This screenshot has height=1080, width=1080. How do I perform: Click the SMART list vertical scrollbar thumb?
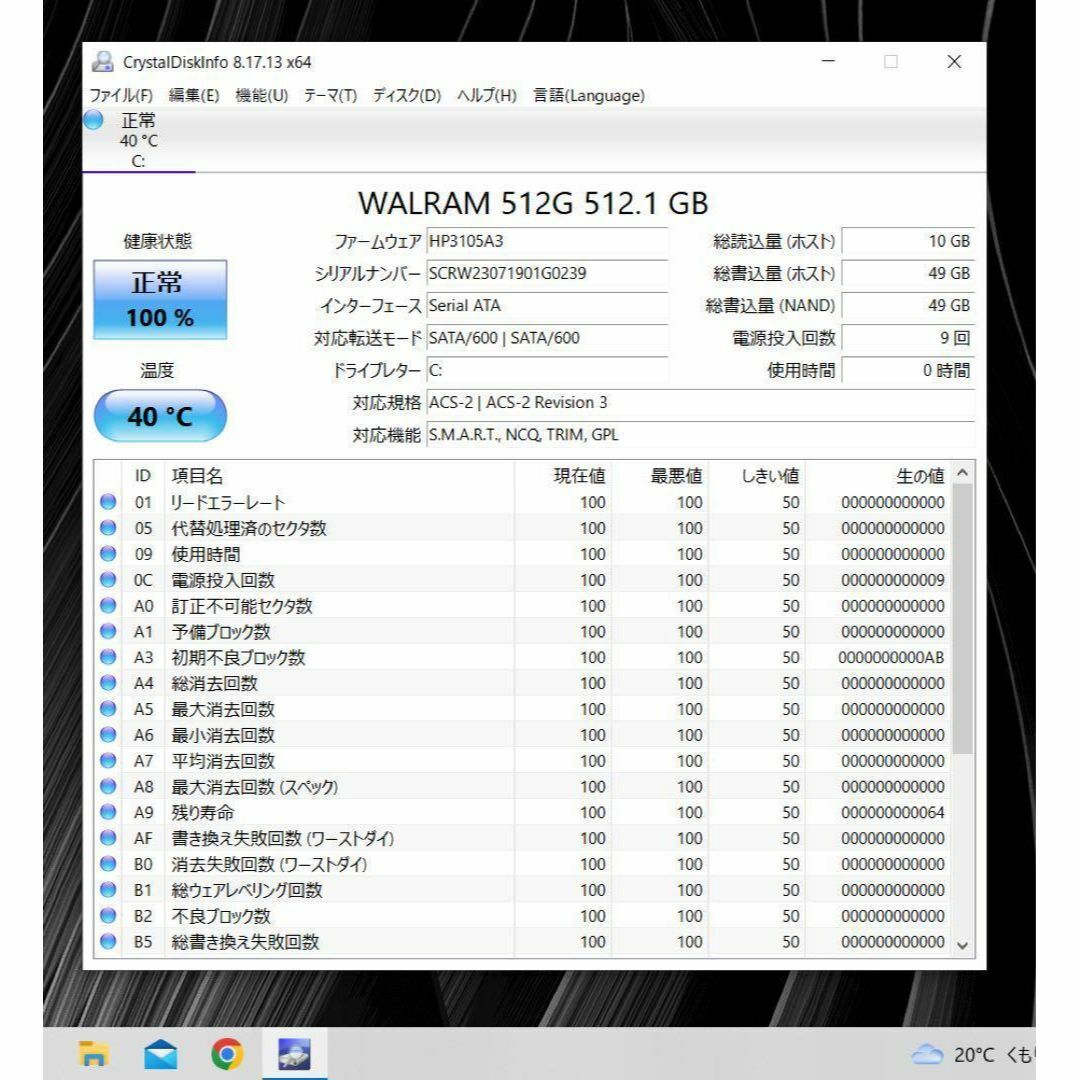[963, 619]
